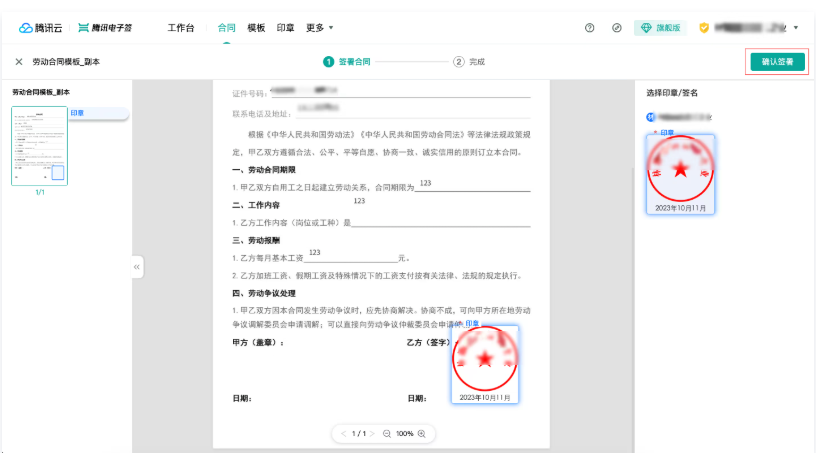816x453 pixels.
Task: Click the 合同期限 field with 123
Action: pos(472,186)
